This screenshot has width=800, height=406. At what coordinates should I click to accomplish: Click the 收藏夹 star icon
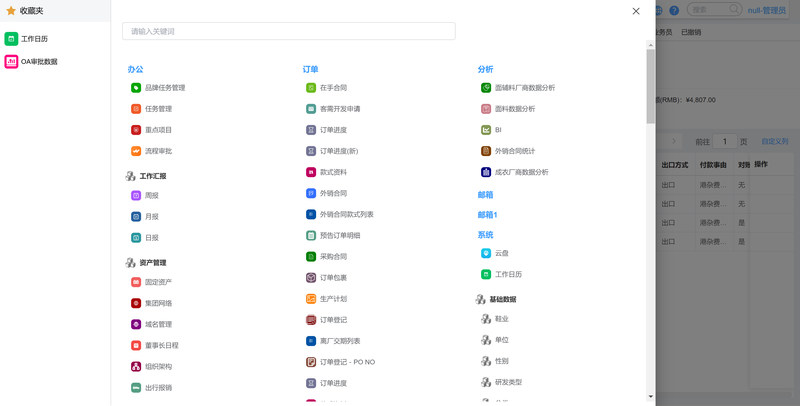click(11, 11)
